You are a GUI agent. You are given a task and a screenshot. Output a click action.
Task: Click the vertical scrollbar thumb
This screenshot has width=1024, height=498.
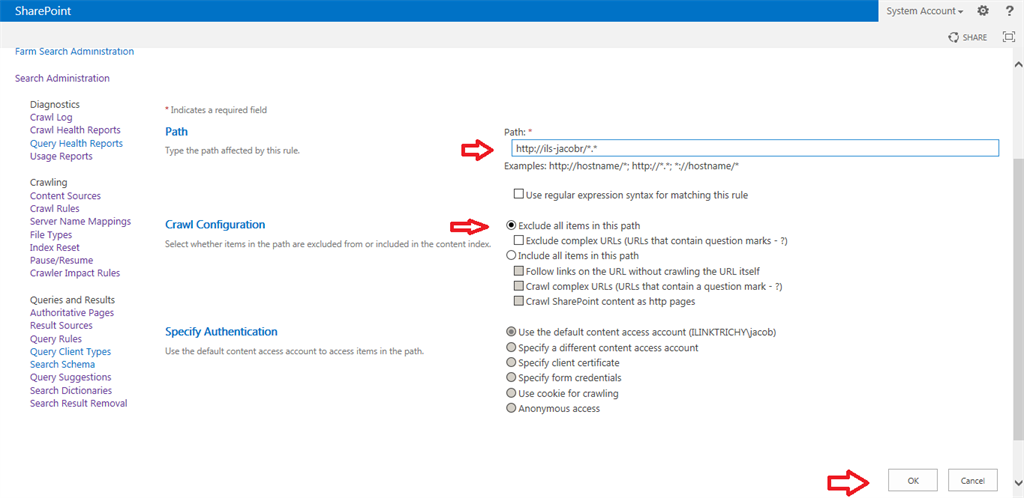[x=1017, y=299]
